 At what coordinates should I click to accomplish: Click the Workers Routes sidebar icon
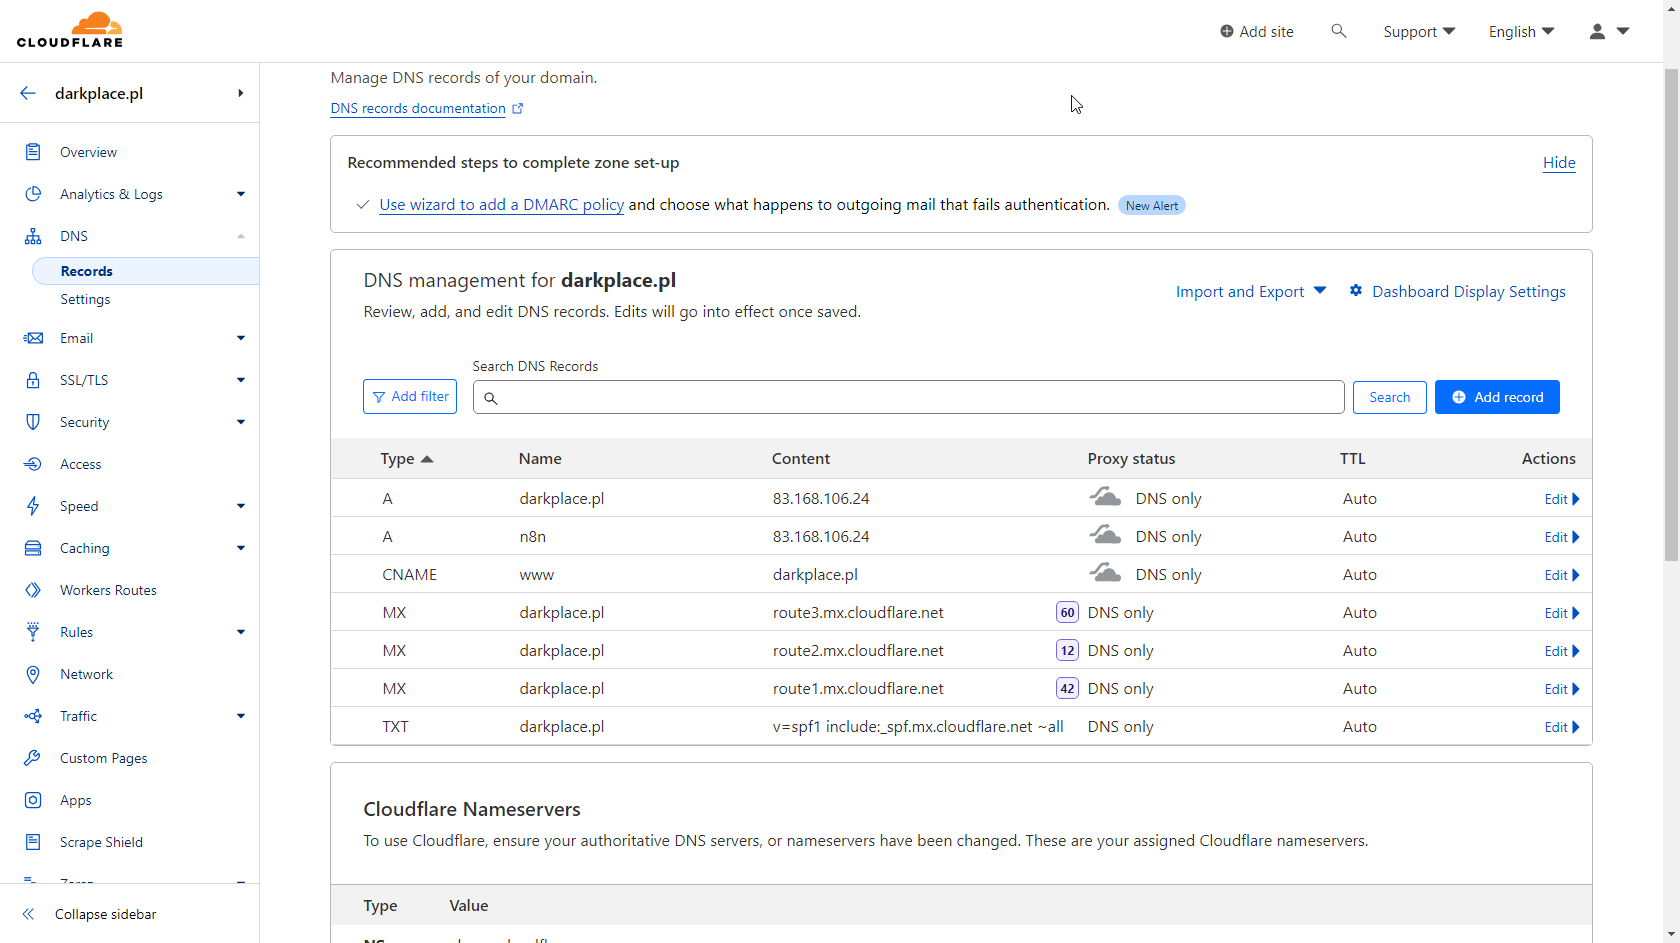tap(33, 590)
